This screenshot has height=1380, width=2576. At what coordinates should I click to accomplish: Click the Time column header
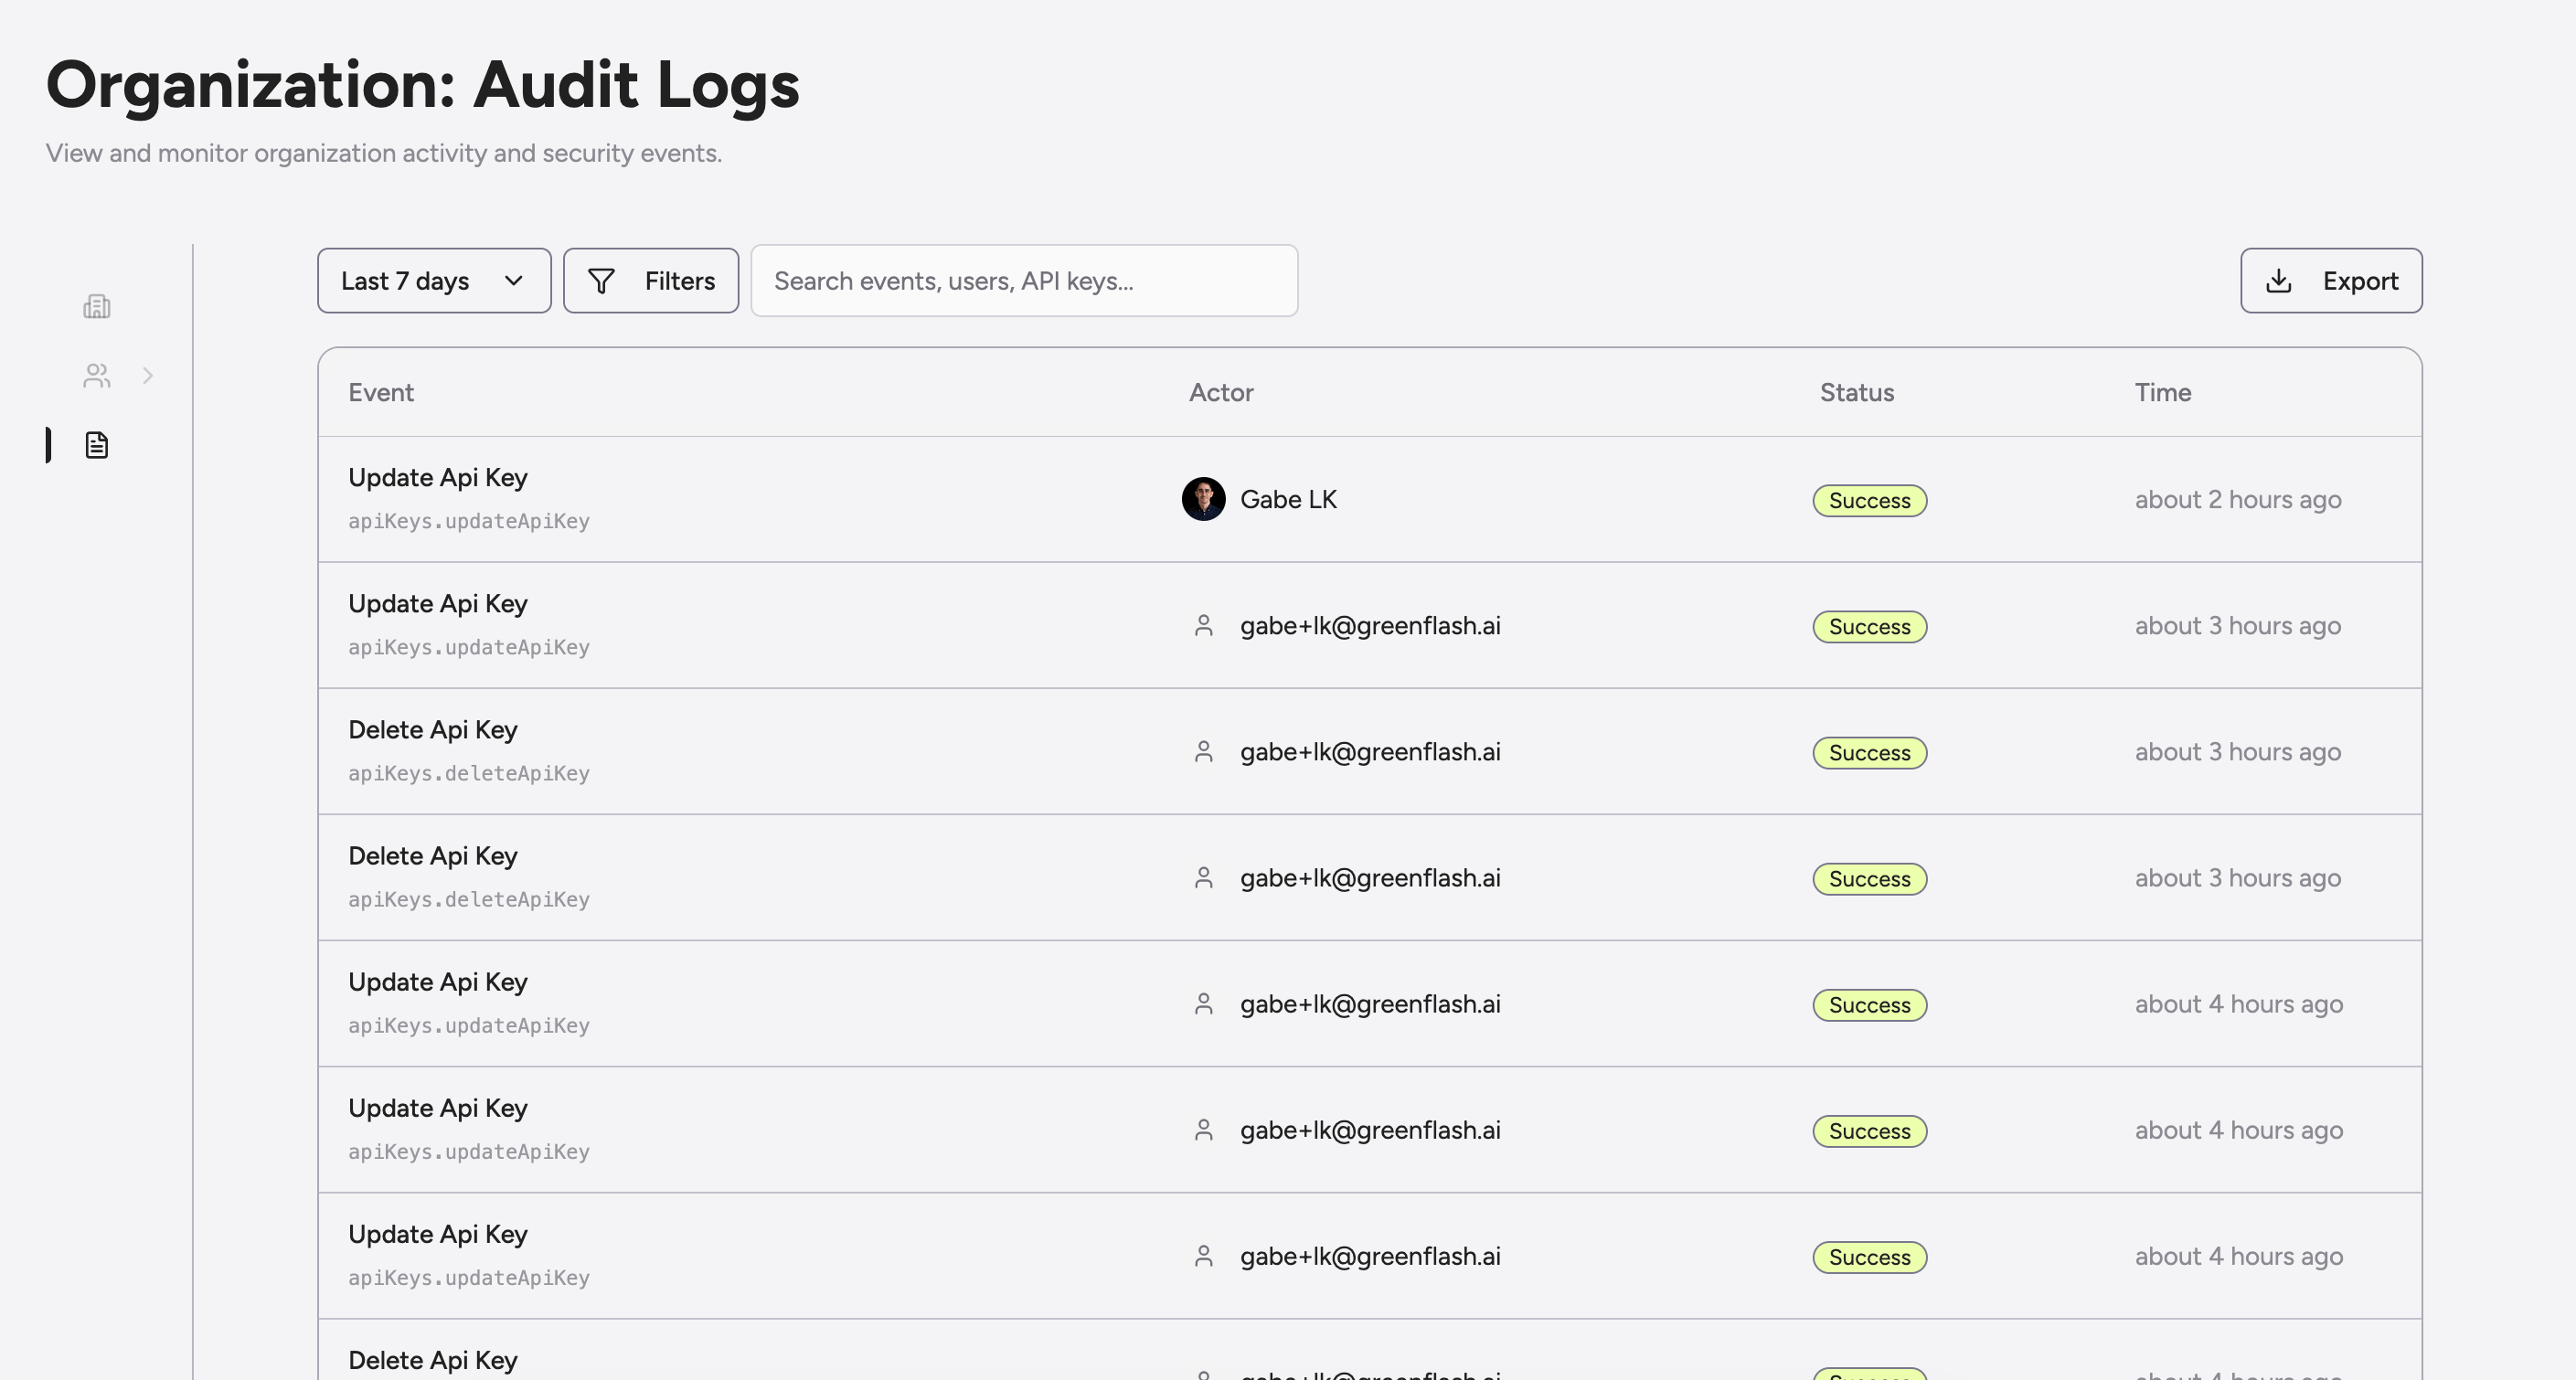pyautogui.click(x=2163, y=392)
